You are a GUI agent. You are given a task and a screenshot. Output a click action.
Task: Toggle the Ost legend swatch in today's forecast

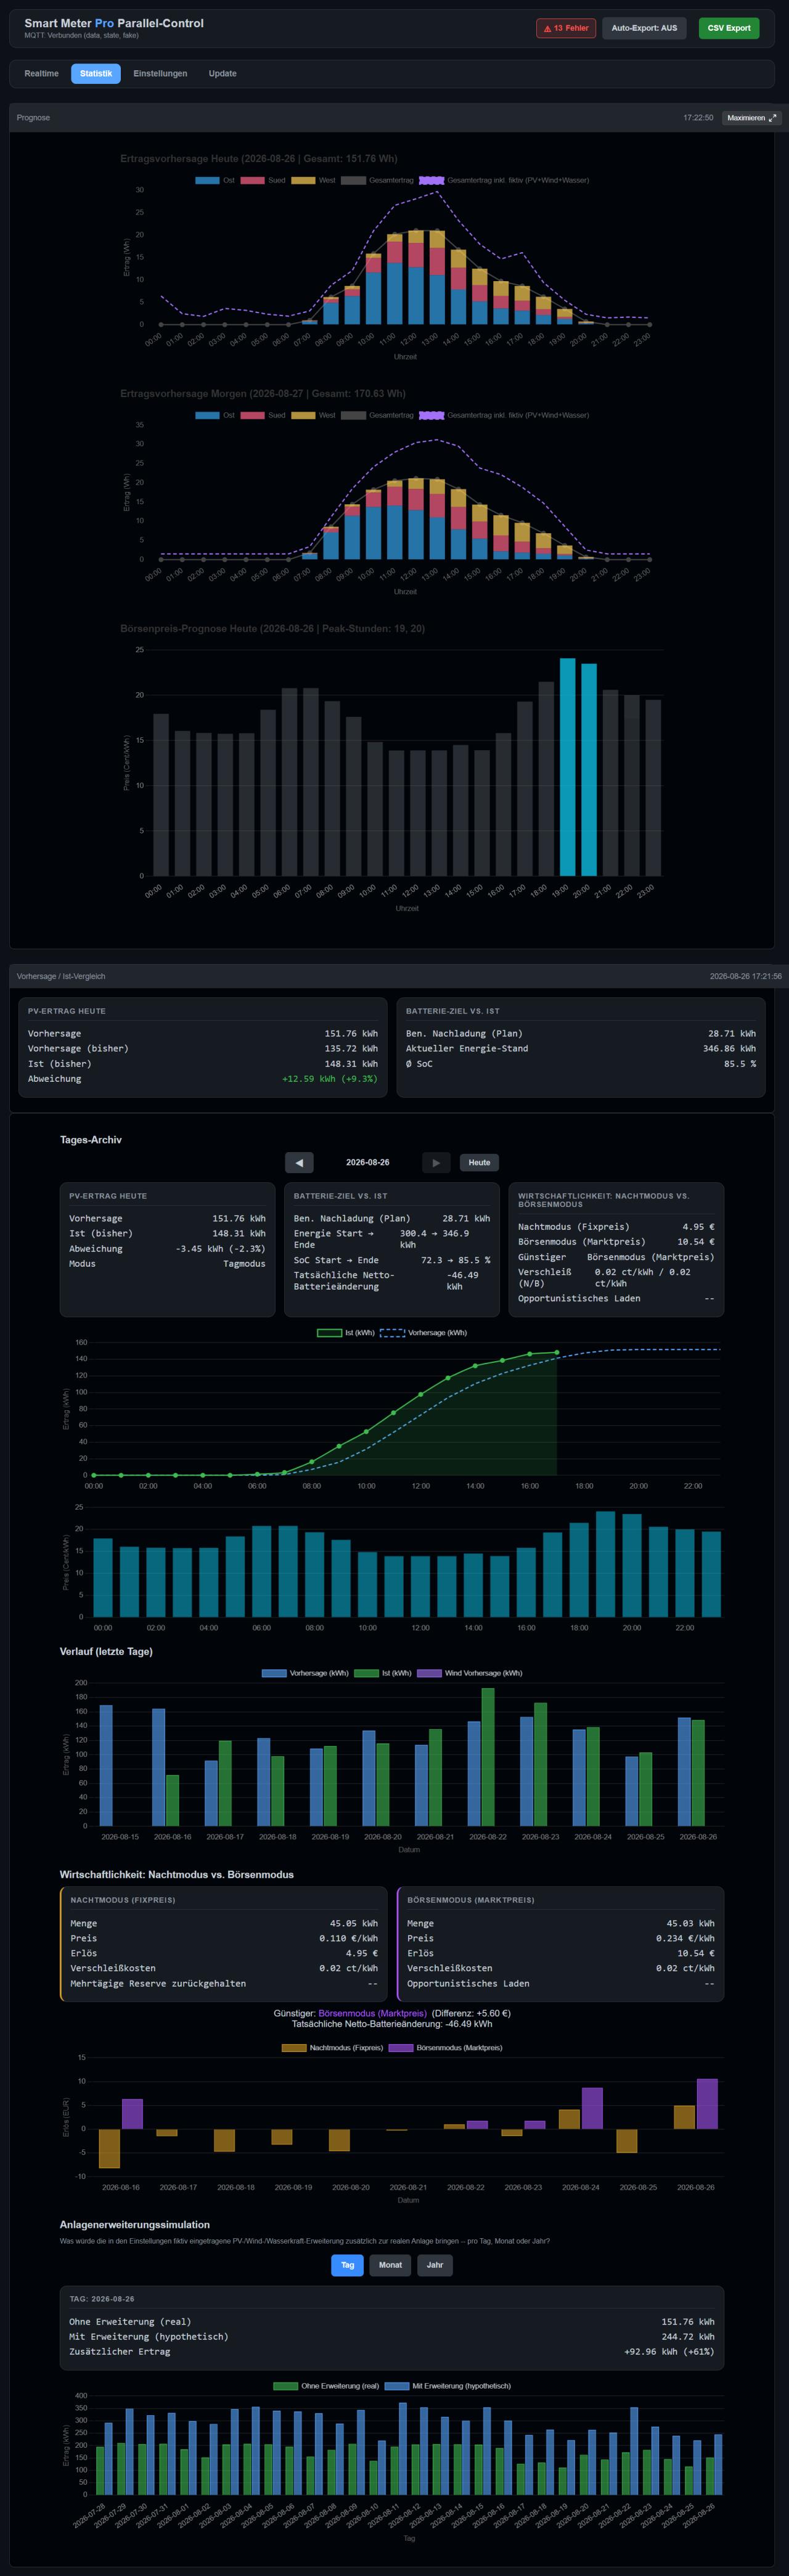tap(207, 181)
